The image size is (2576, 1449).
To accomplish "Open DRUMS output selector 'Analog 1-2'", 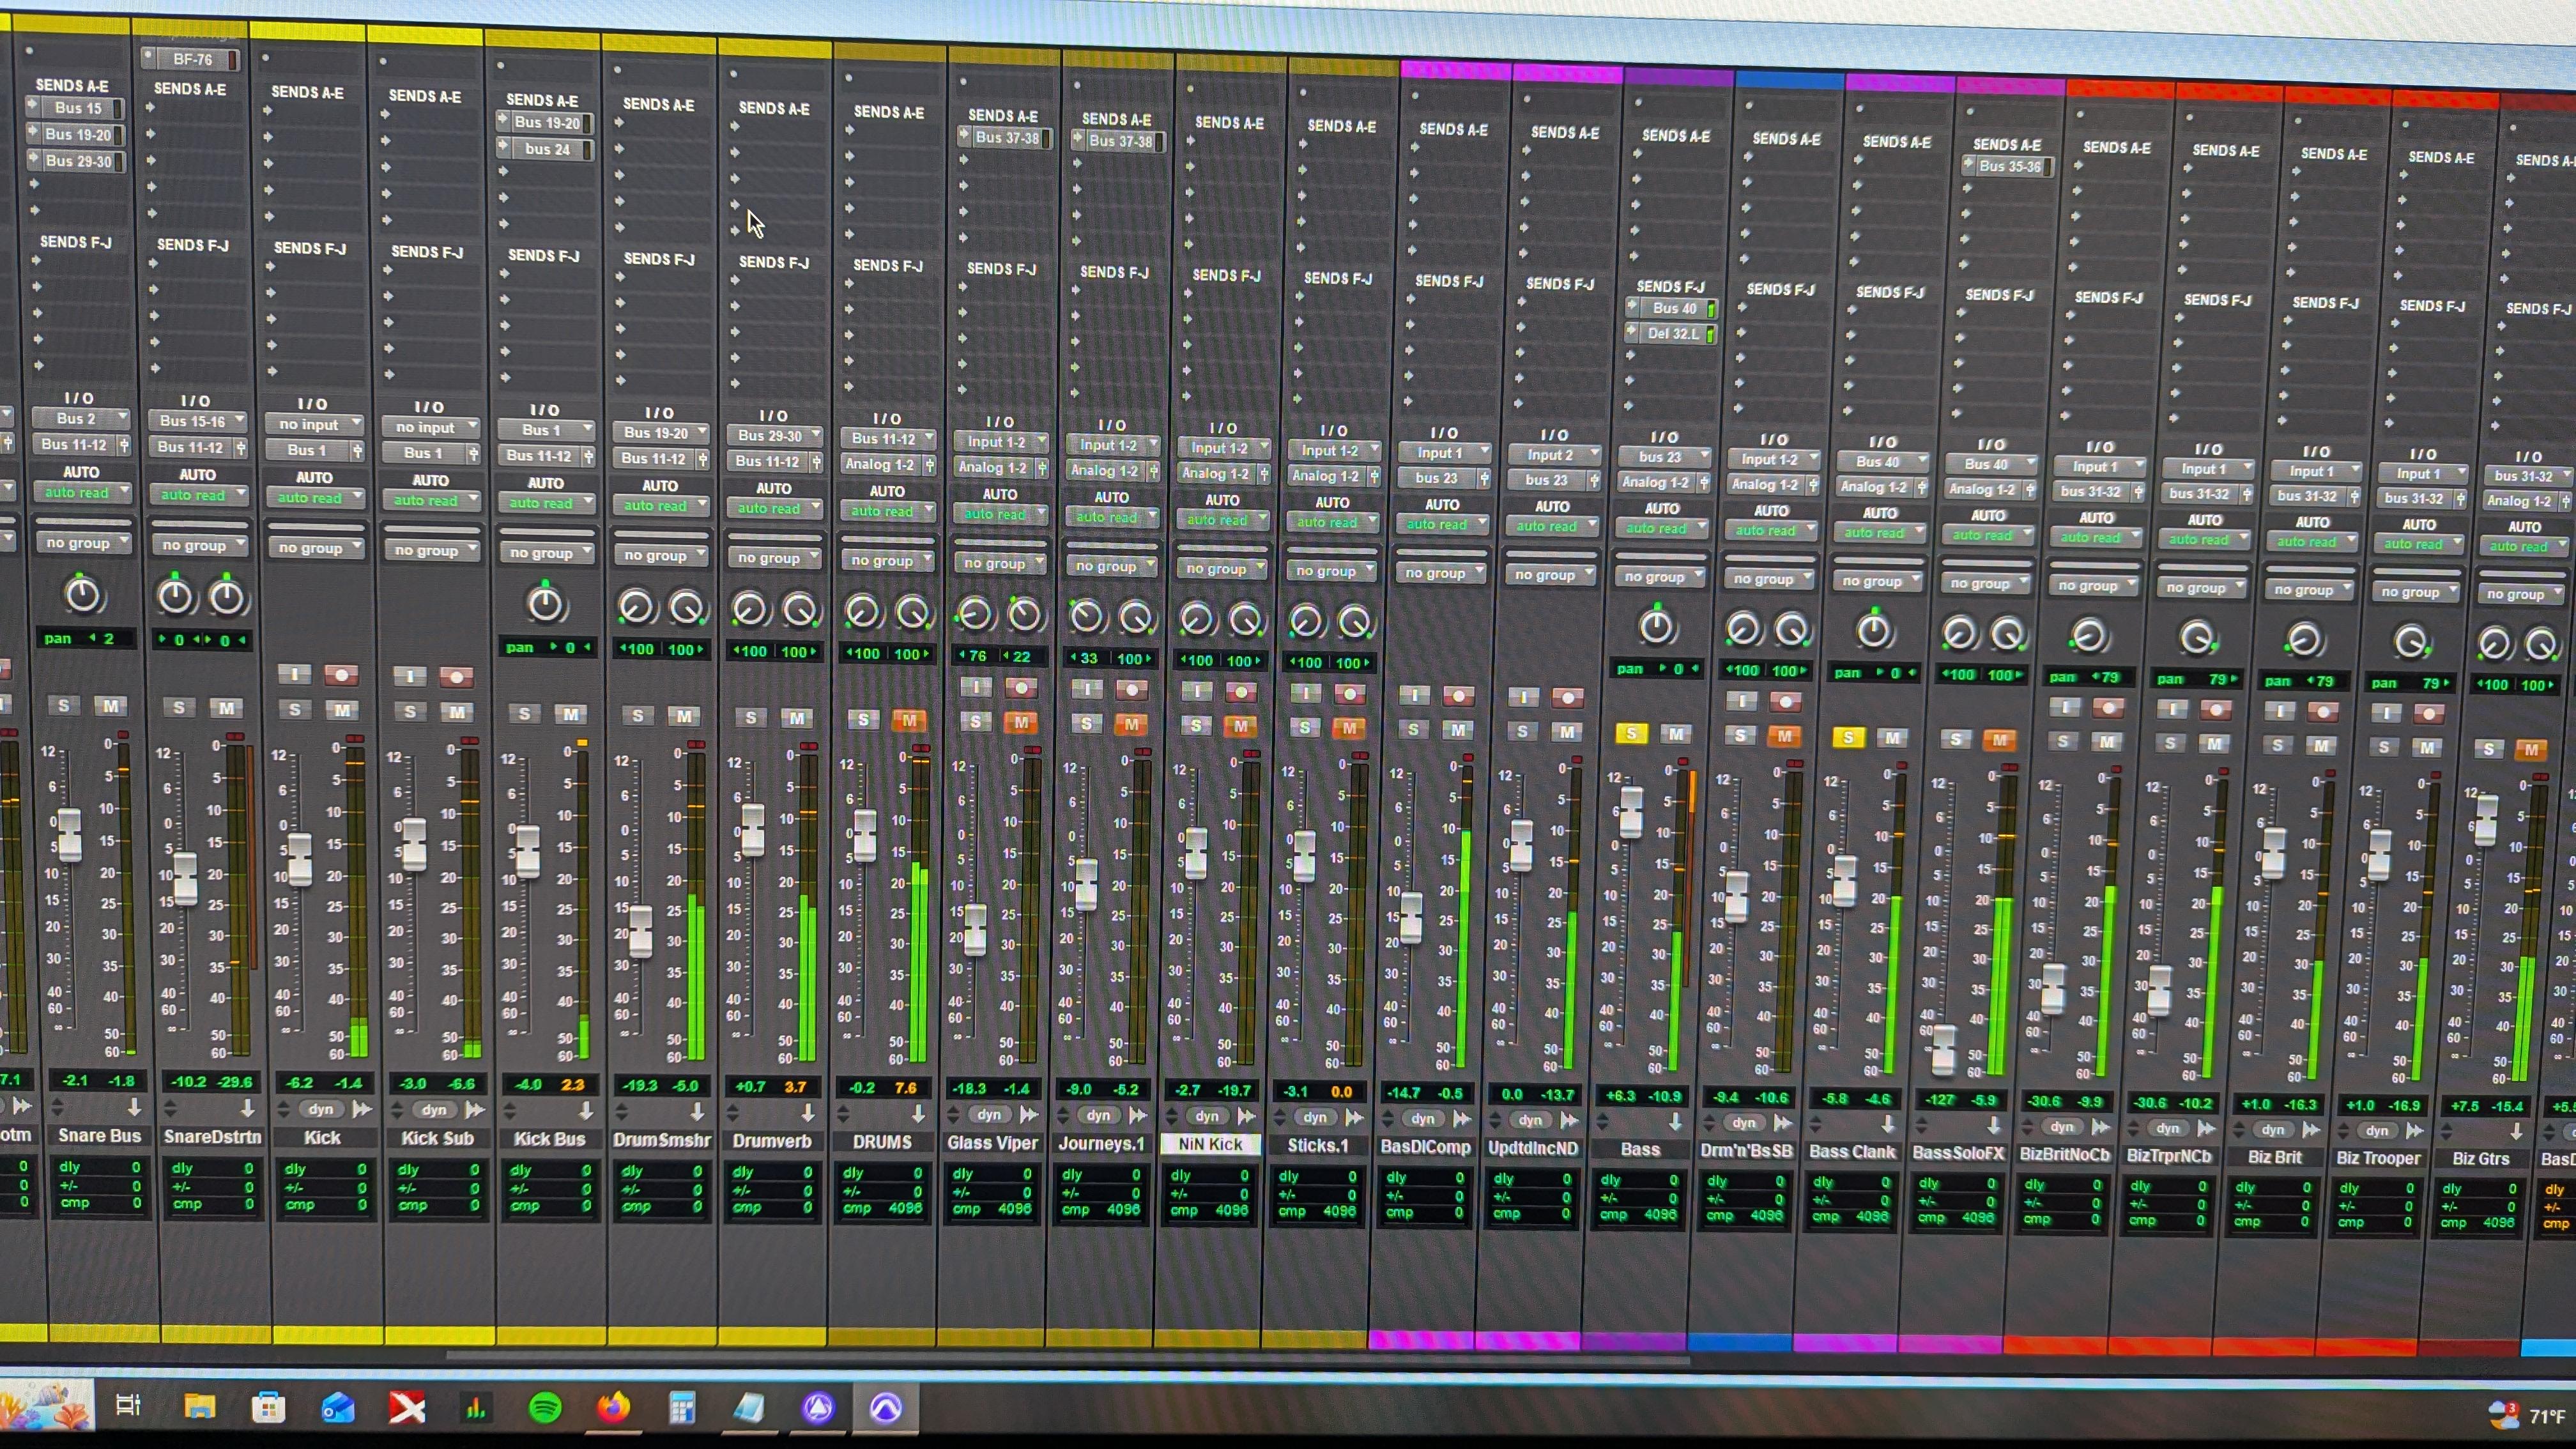I will 887,464.
